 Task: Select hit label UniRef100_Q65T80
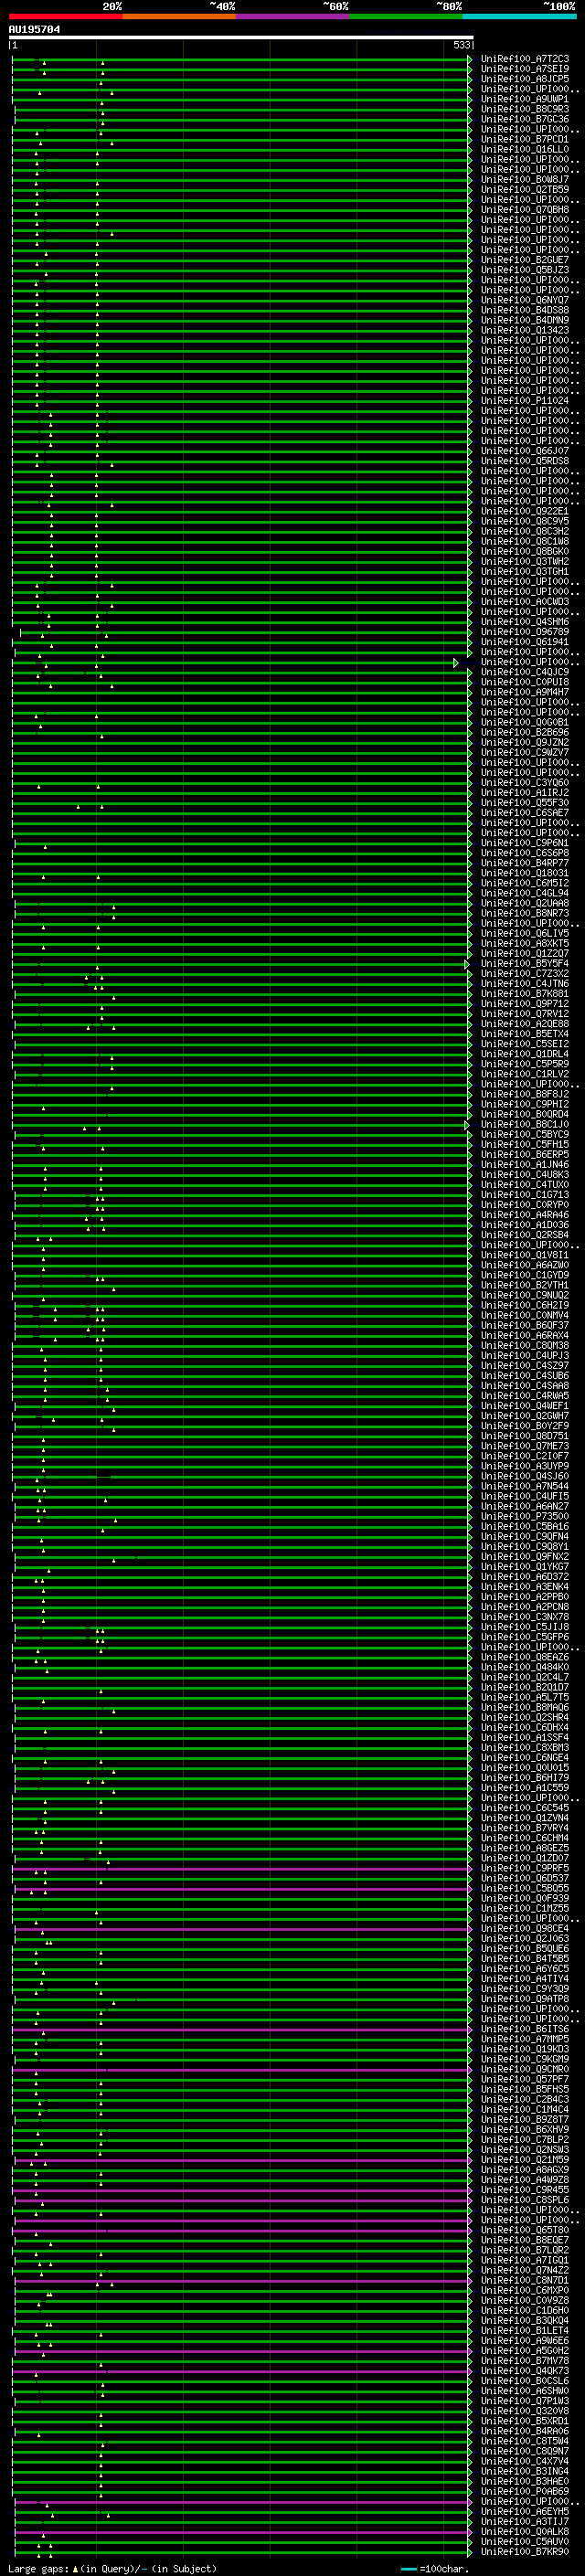point(525,2231)
